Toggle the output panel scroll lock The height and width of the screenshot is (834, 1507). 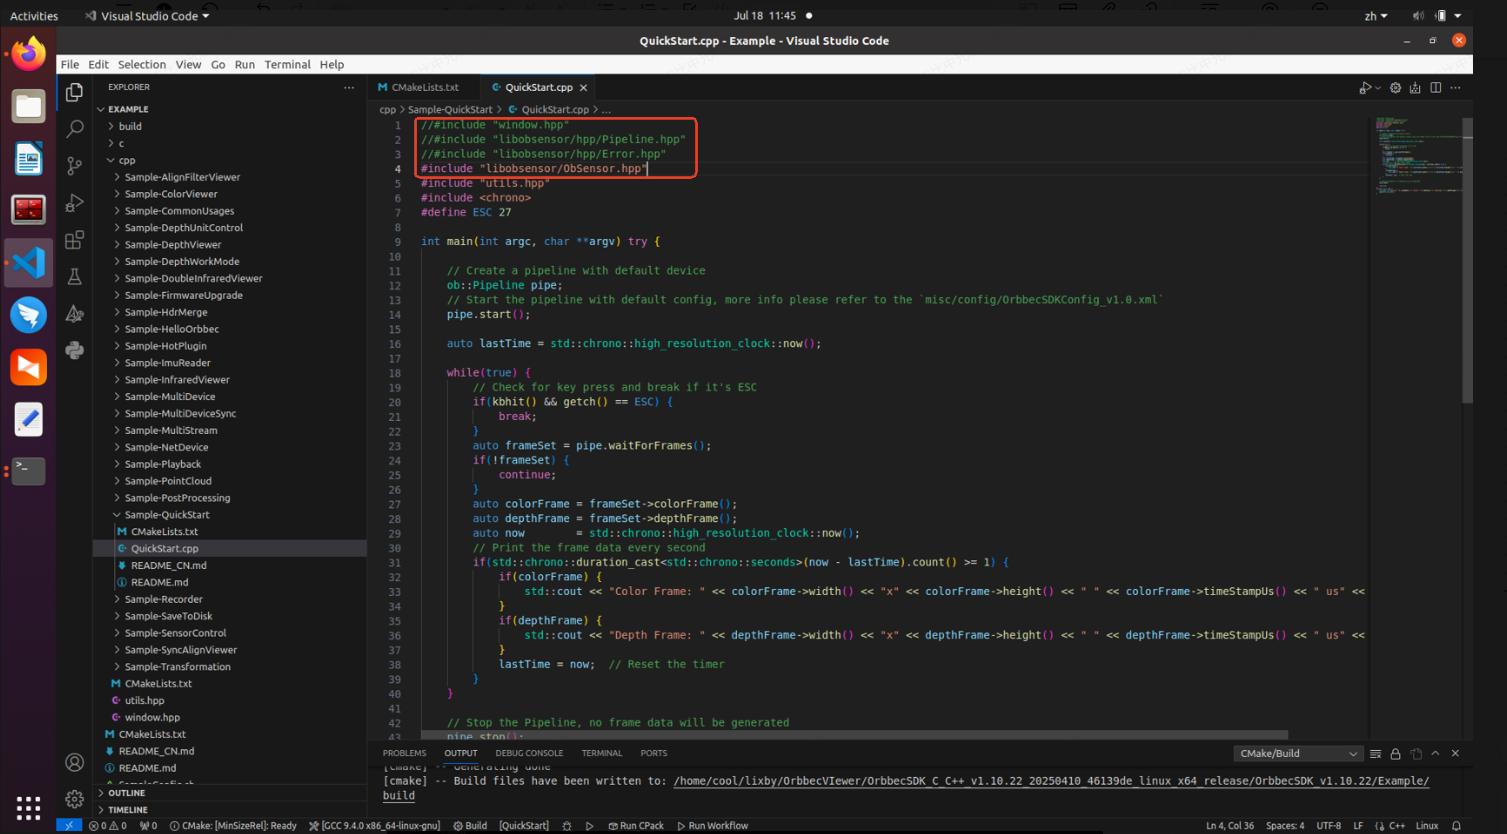click(x=1395, y=754)
